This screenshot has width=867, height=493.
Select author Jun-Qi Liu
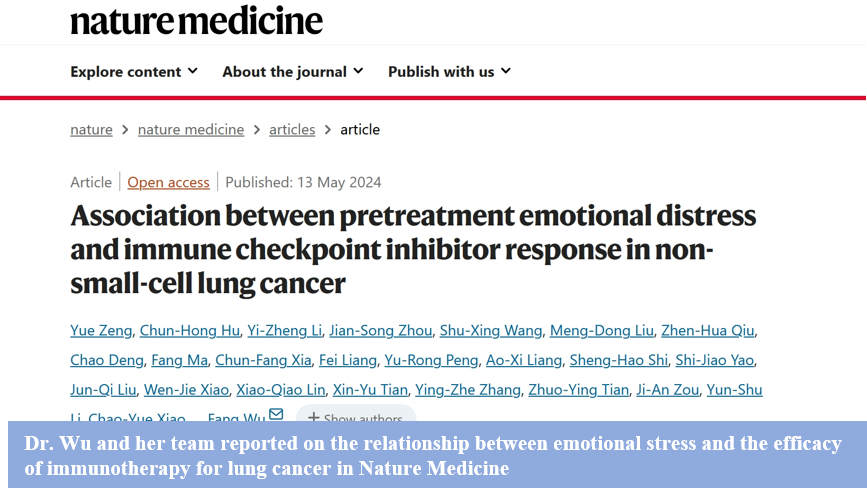click(100, 390)
